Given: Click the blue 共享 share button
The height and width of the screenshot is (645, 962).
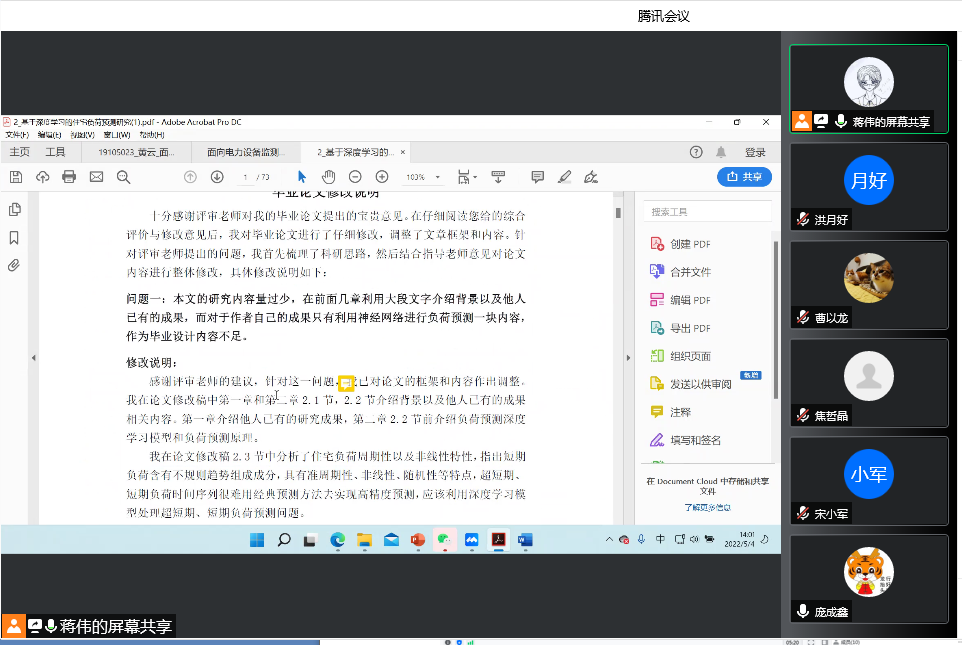Looking at the screenshot, I should pyautogui.click(x=744, y=177).
